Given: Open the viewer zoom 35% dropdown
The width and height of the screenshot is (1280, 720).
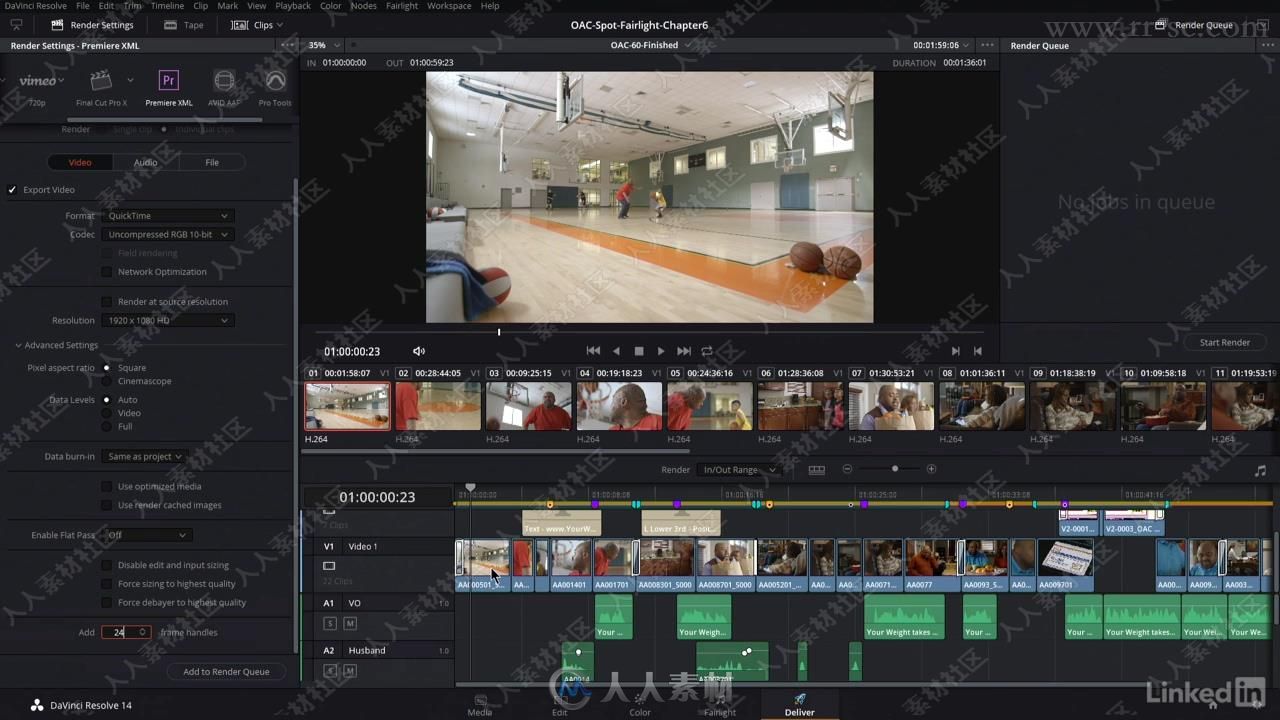Looking at the screenshot, I should (x=323, y=45).
